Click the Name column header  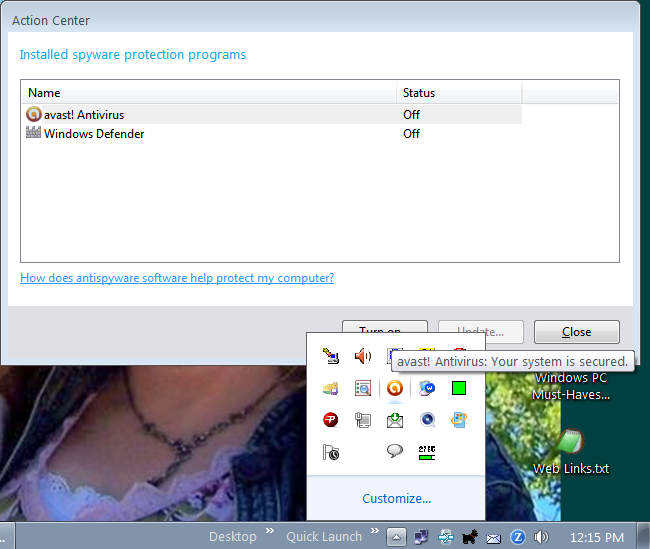tap(209, 93)
